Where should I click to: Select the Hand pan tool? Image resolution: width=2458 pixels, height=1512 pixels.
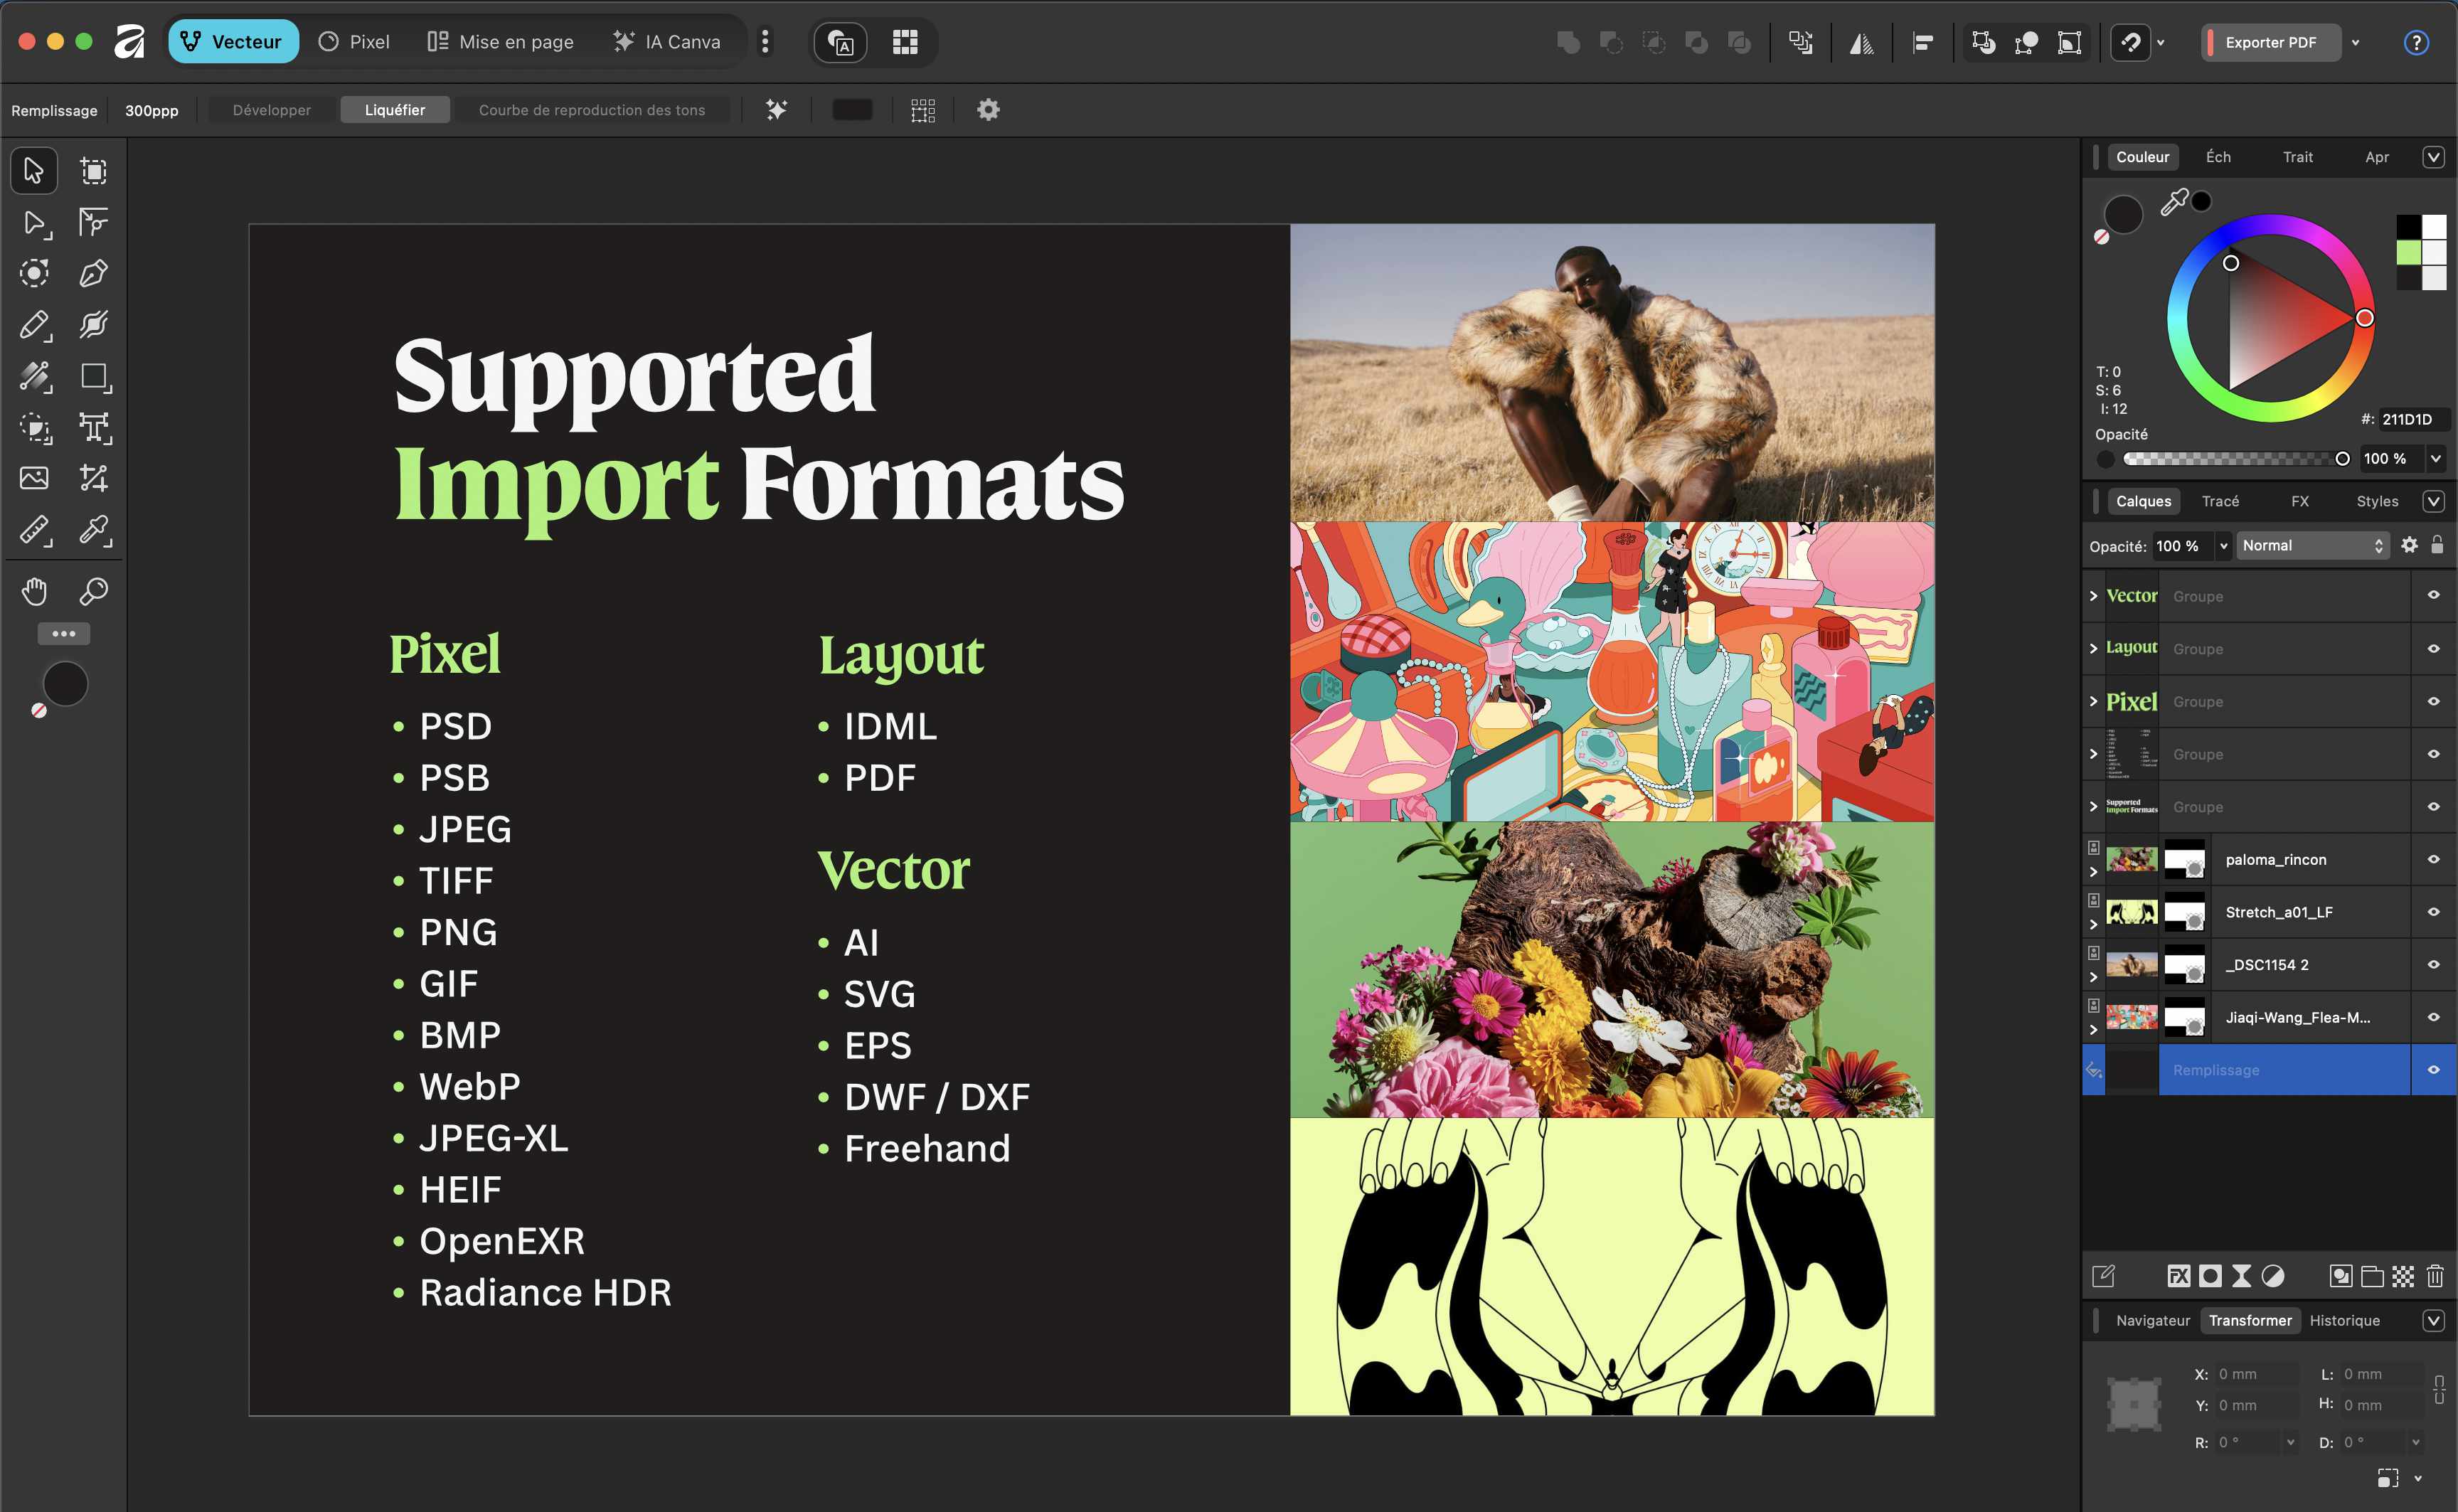(x=34, y=591)
